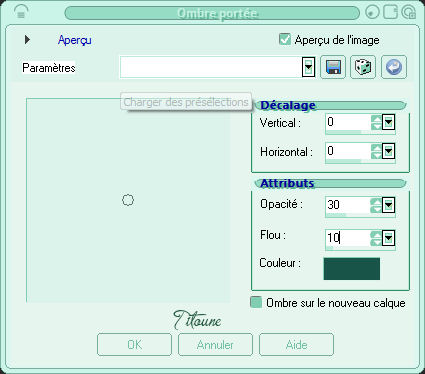Image resolution: width=425 pixels, height=374 pixels.
Task: Click the square title bar maximize button
Action: click(x=390, y=12)
